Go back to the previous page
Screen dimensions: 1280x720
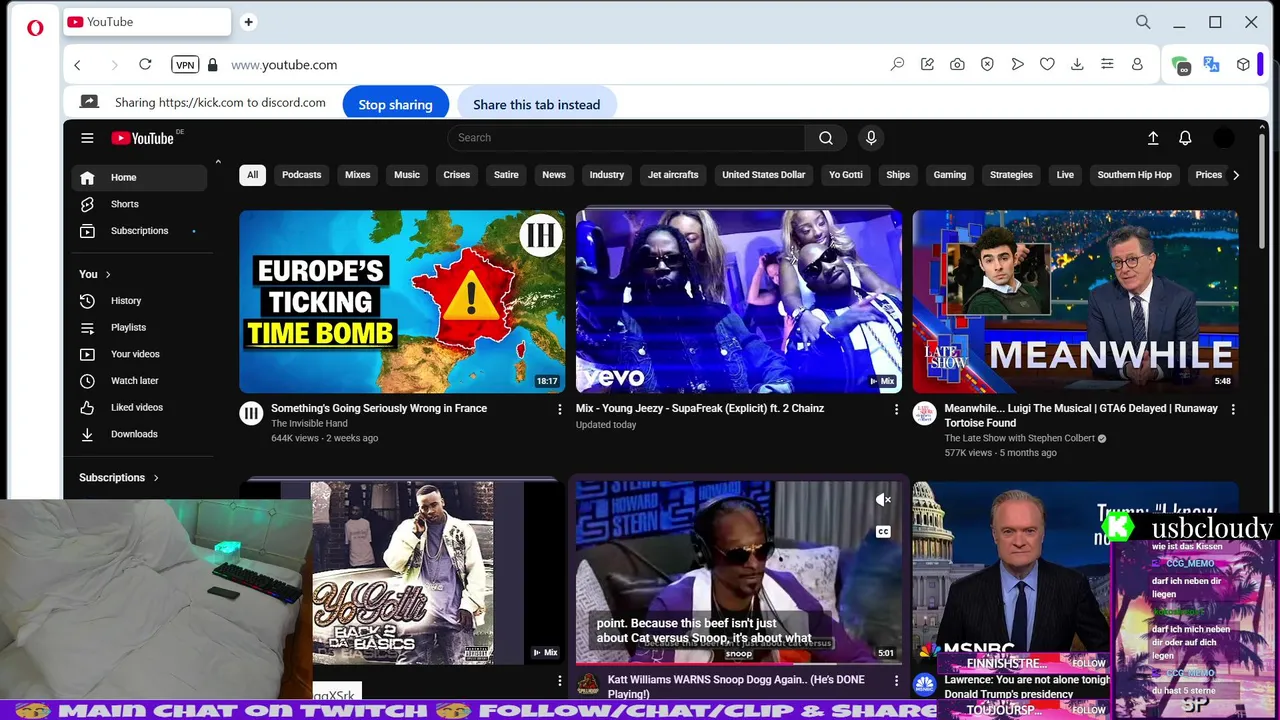(x=77, y=64)
